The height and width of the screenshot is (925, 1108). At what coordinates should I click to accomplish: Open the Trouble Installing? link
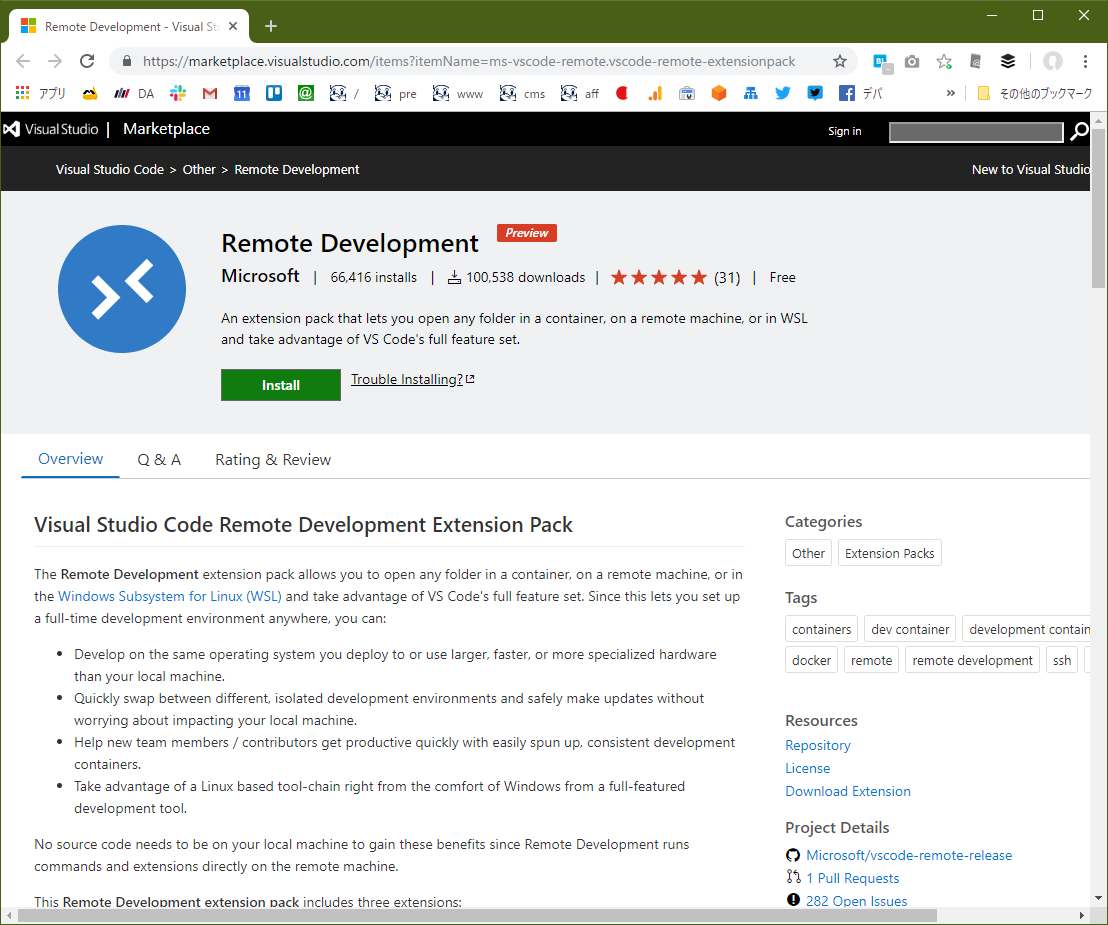point(413,379)
